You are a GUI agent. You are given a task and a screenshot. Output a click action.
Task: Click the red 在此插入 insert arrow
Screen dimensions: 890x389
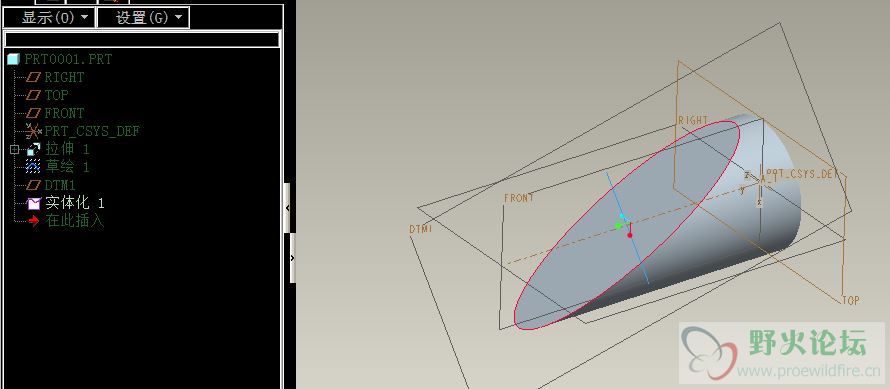[x=34, y=221]
